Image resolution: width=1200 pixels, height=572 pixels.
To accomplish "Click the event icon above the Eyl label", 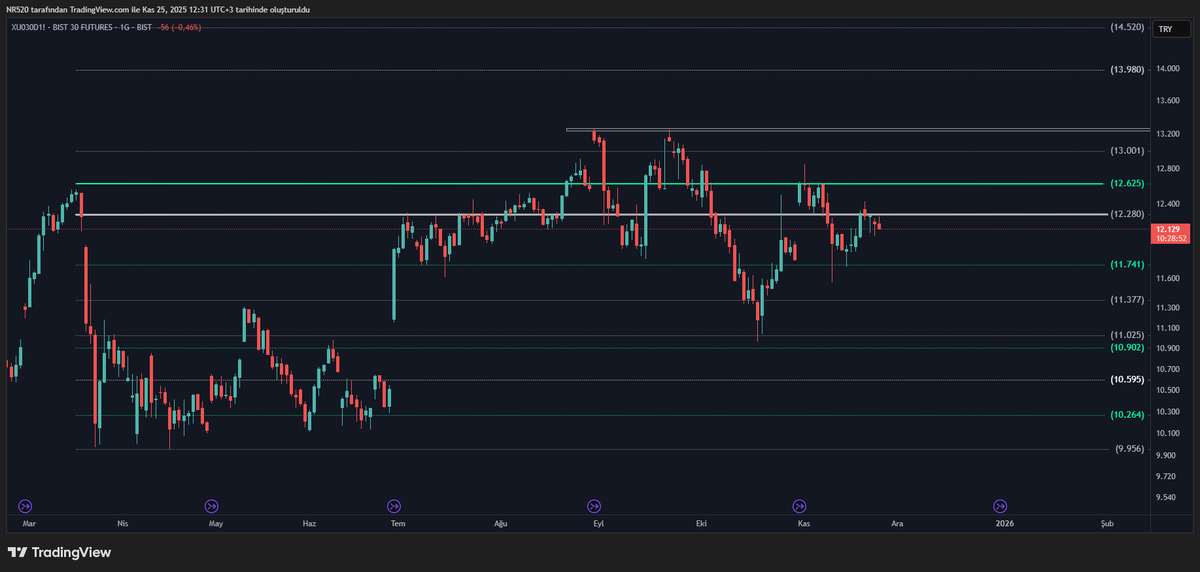I will pyautogui.click(x=595, y=506).
